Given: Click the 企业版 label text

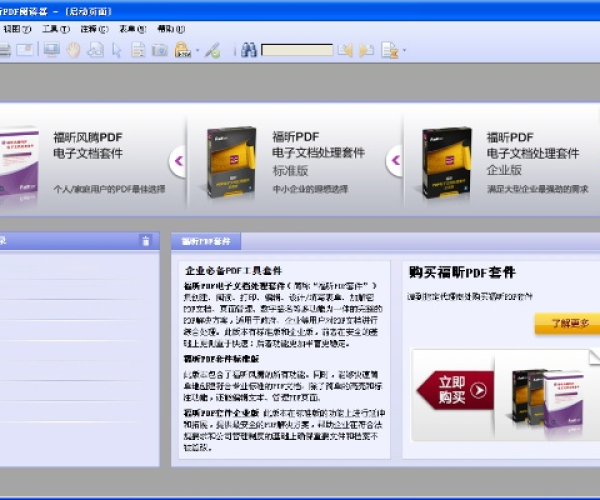Looking at the screenshot, I should pyautogui.click(x=504, y=170).
